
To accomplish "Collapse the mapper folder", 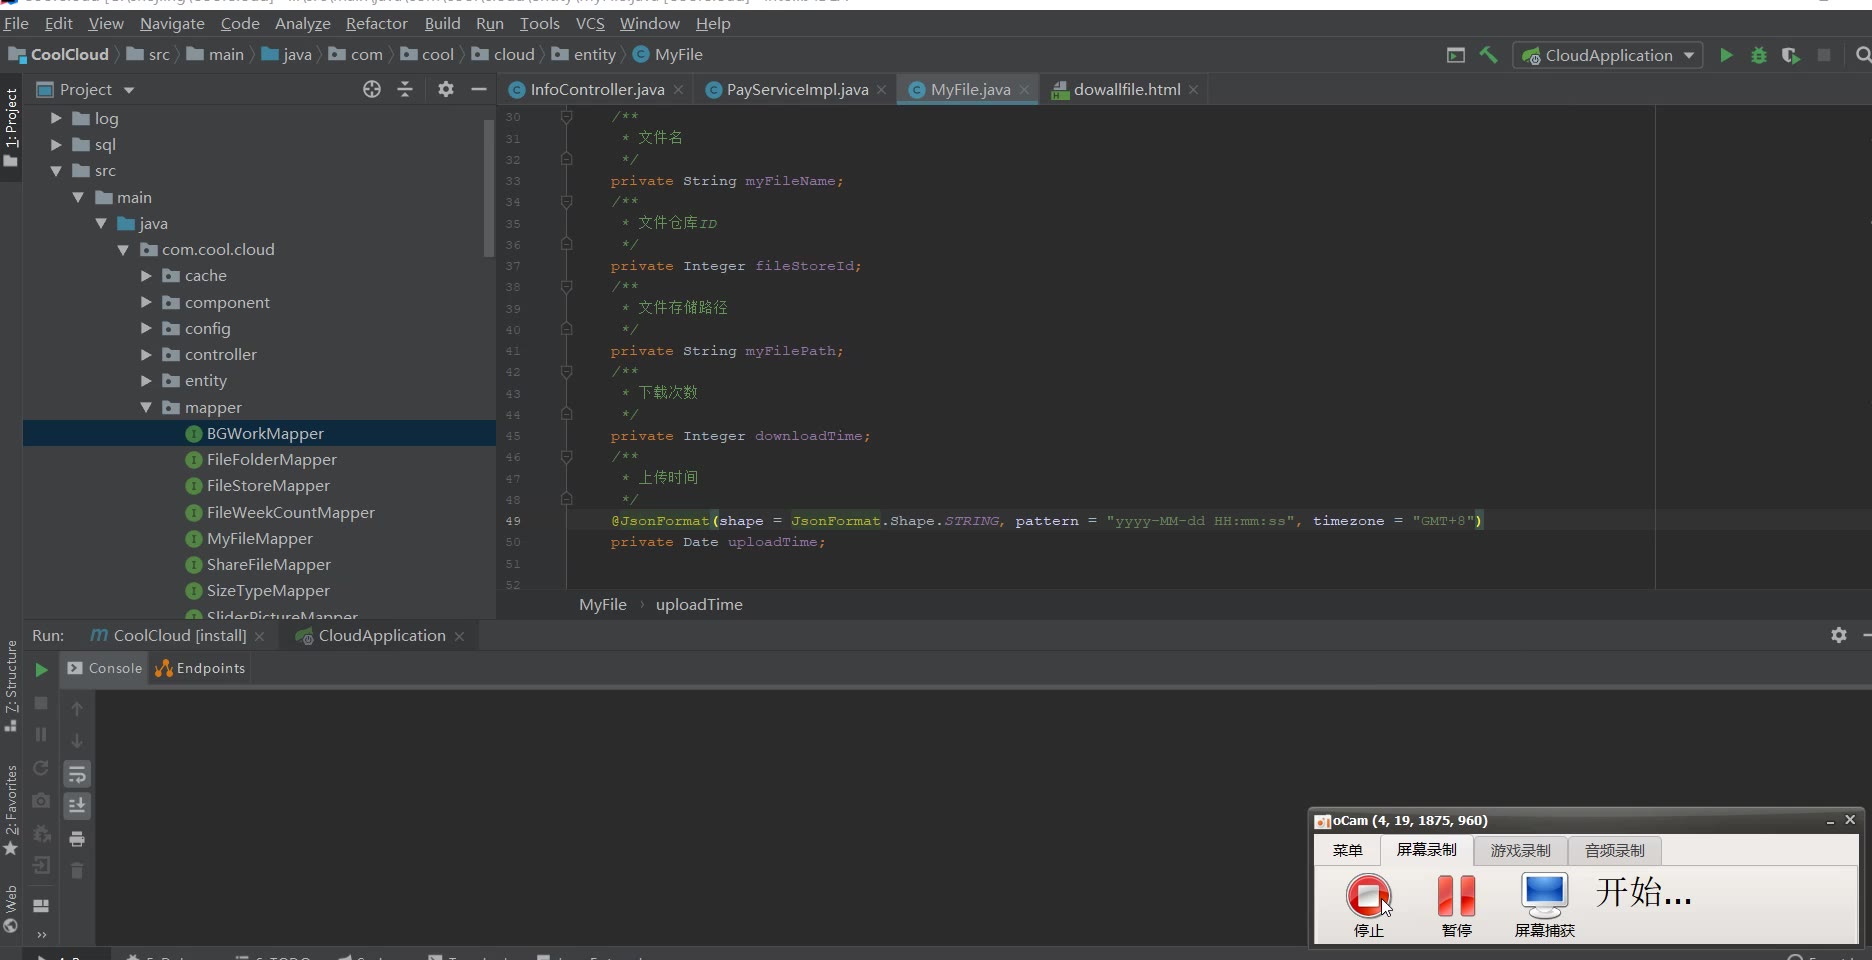I will [146, 408].
